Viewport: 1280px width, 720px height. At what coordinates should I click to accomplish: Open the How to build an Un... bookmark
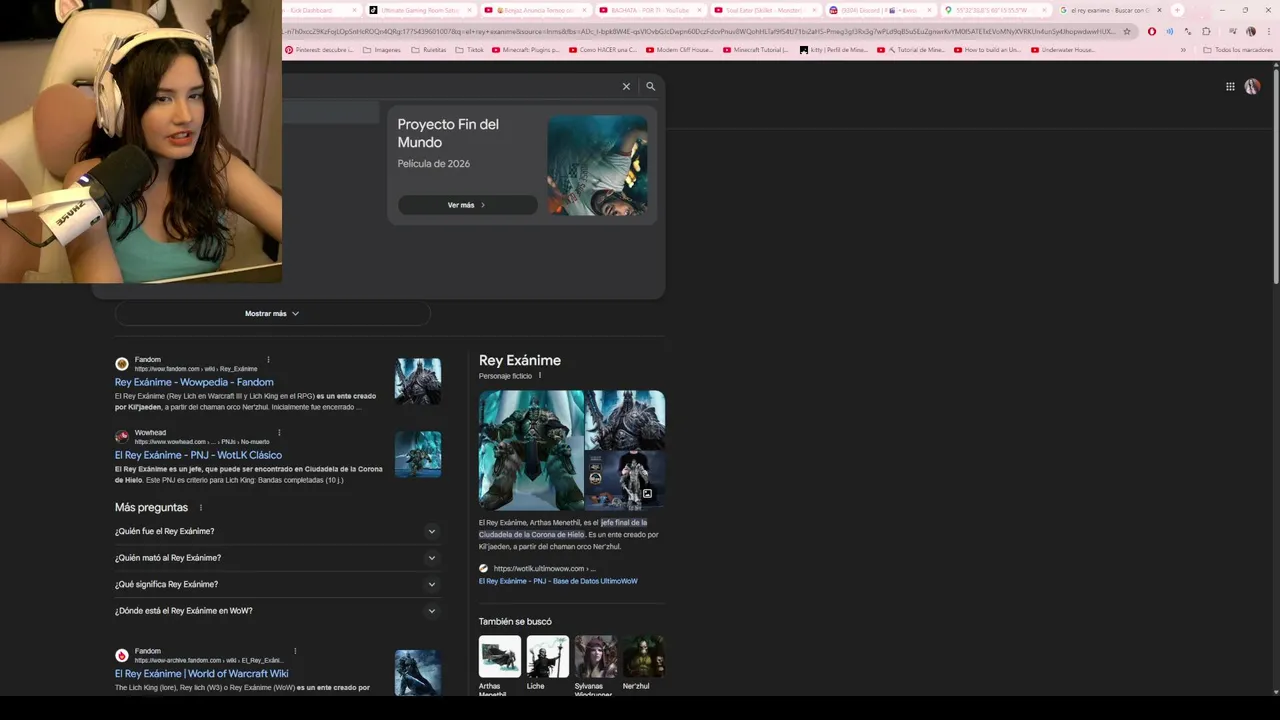pyautogui.click(x=988, y=50)
